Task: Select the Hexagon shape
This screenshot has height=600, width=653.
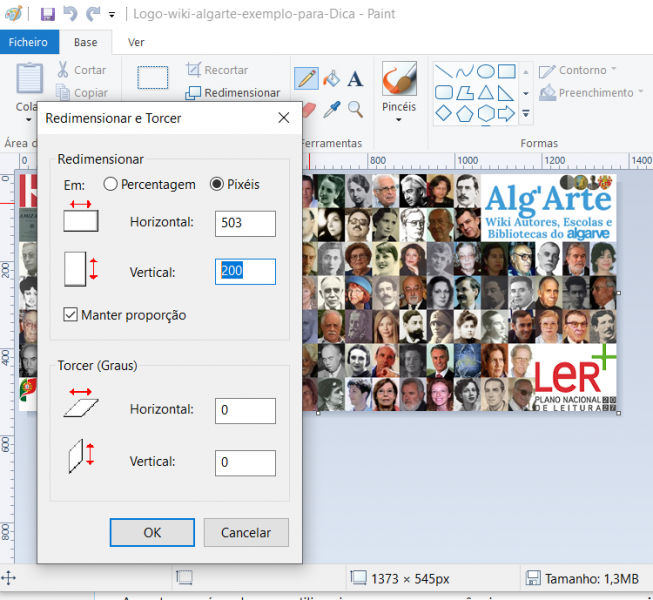Action: [x=486, y=113]
